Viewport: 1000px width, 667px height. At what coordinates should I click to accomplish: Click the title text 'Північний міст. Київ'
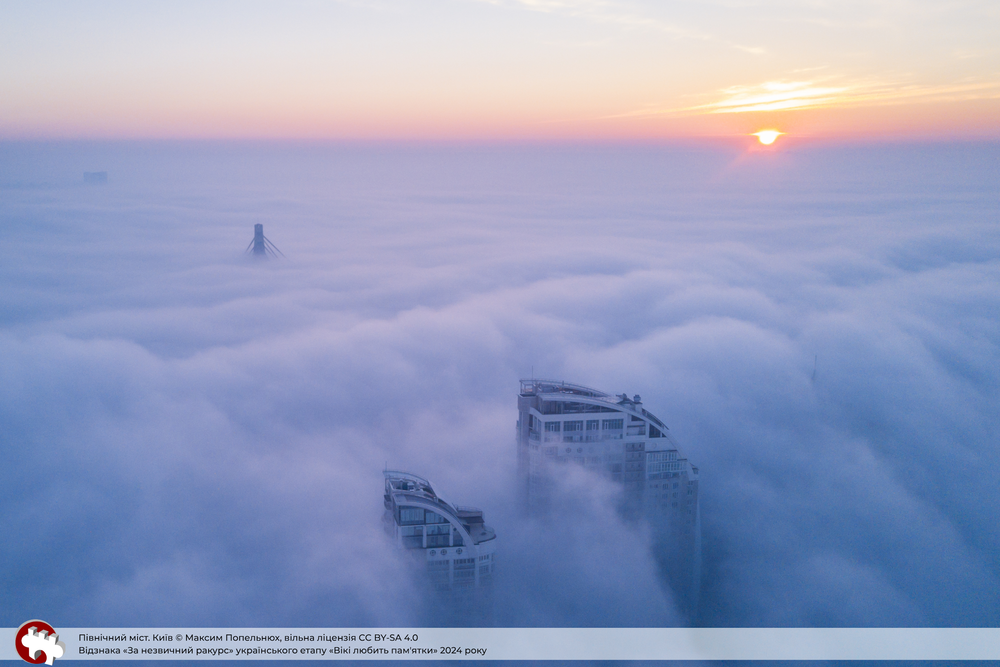point(125,637)
